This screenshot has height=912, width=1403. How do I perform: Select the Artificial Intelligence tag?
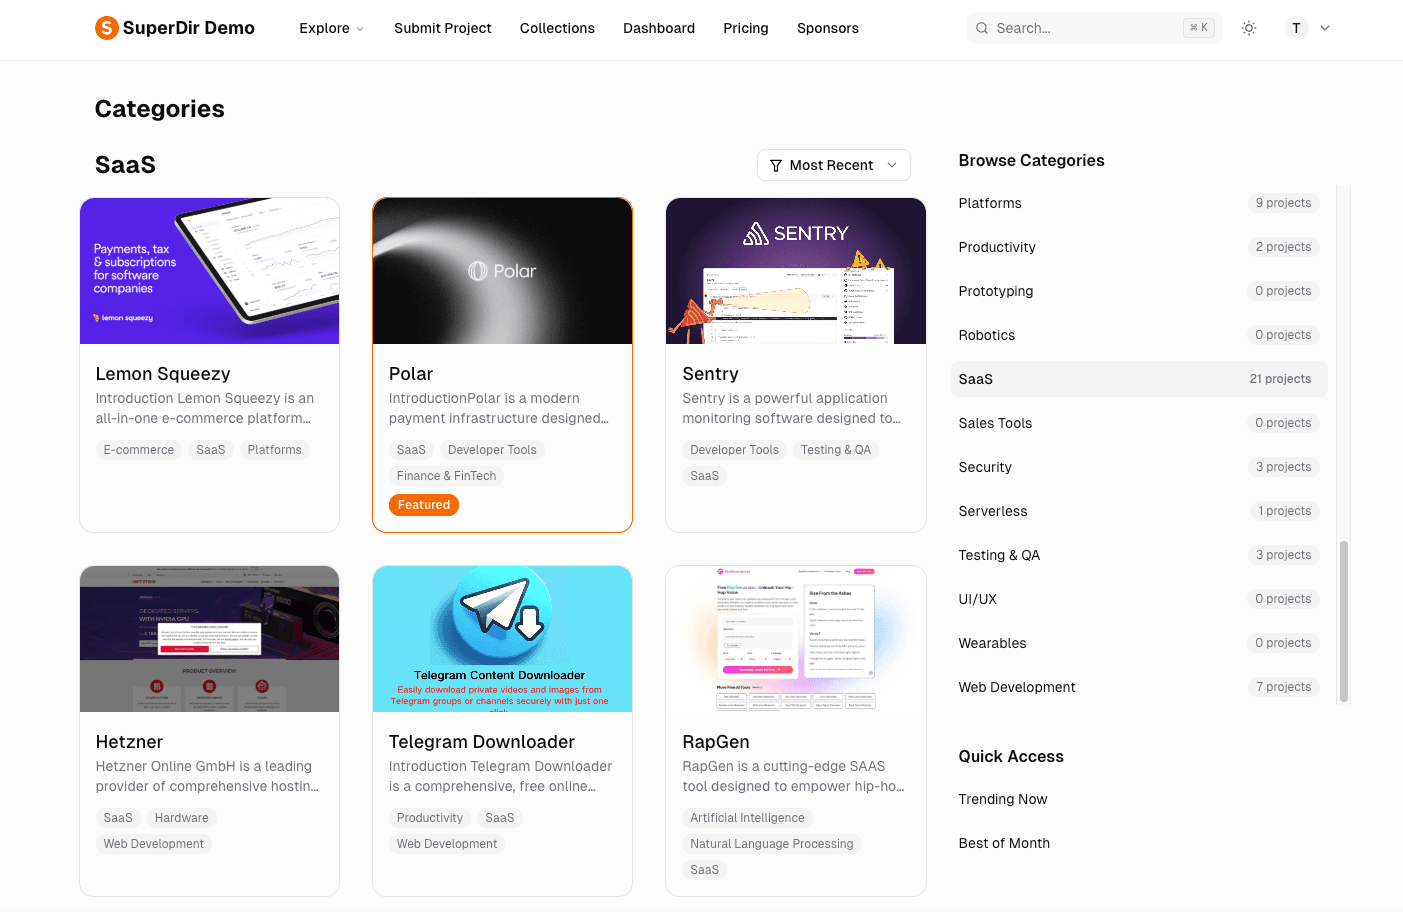point(747,818)
